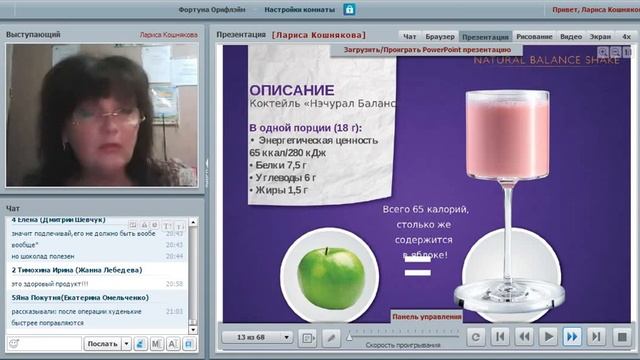
Task: Select the Презентация tab
Action: 485,36
